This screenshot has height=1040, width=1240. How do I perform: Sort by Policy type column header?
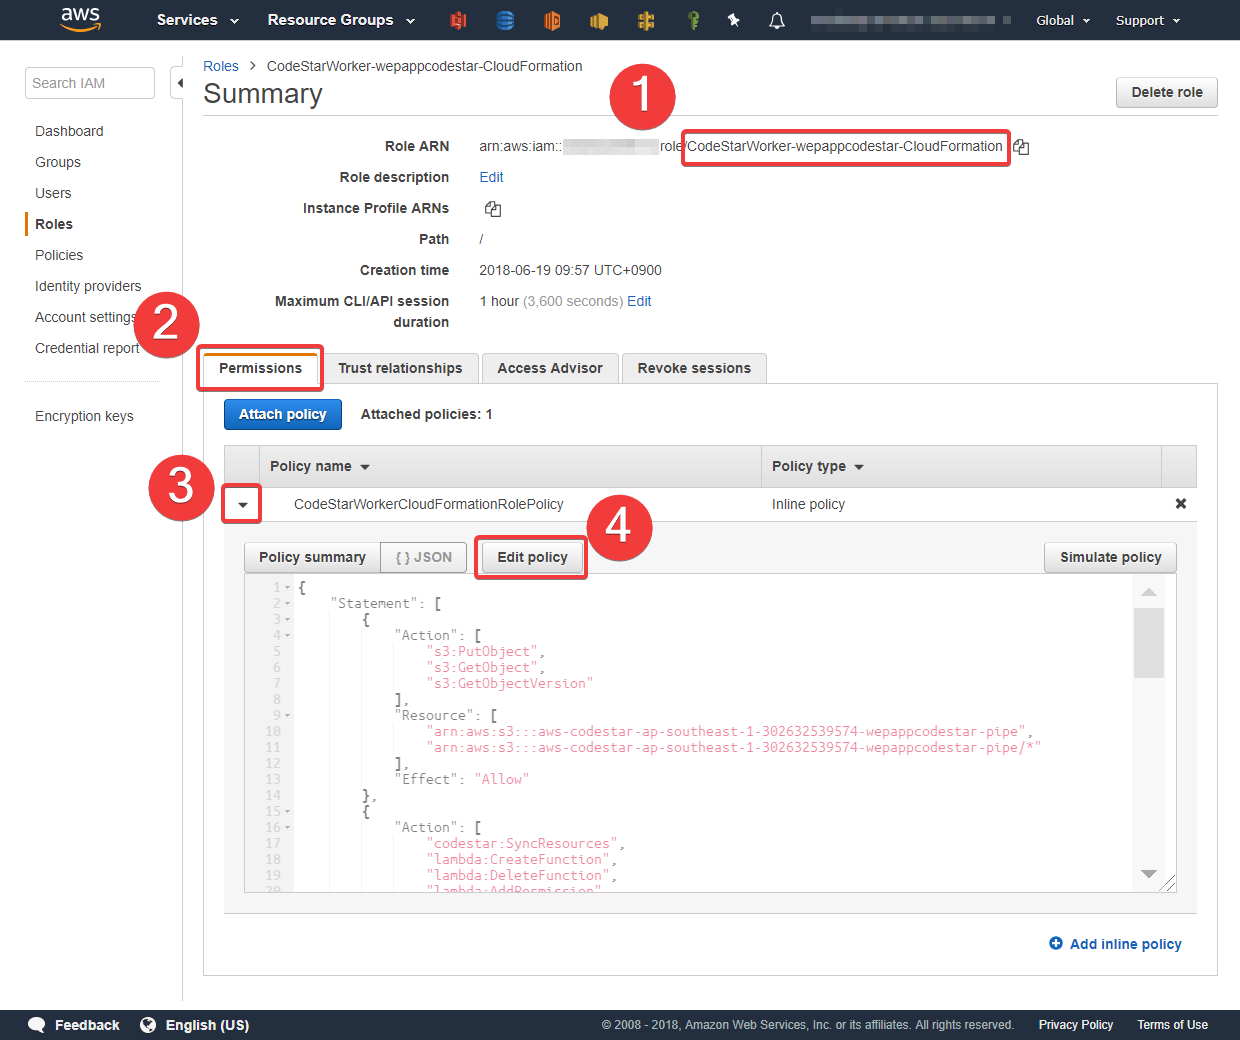[x=818, y=466]
